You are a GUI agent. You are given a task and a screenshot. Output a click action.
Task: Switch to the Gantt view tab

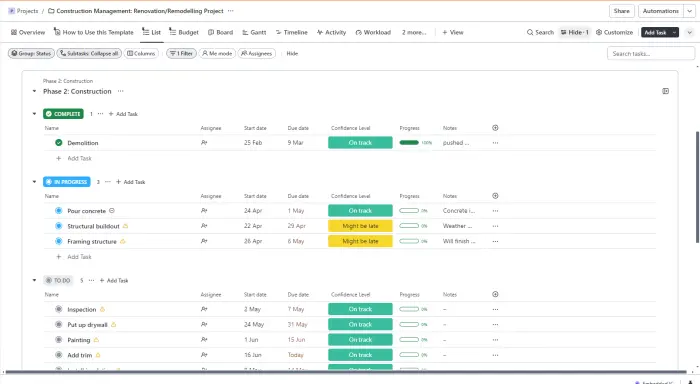[x=254, y=33]
